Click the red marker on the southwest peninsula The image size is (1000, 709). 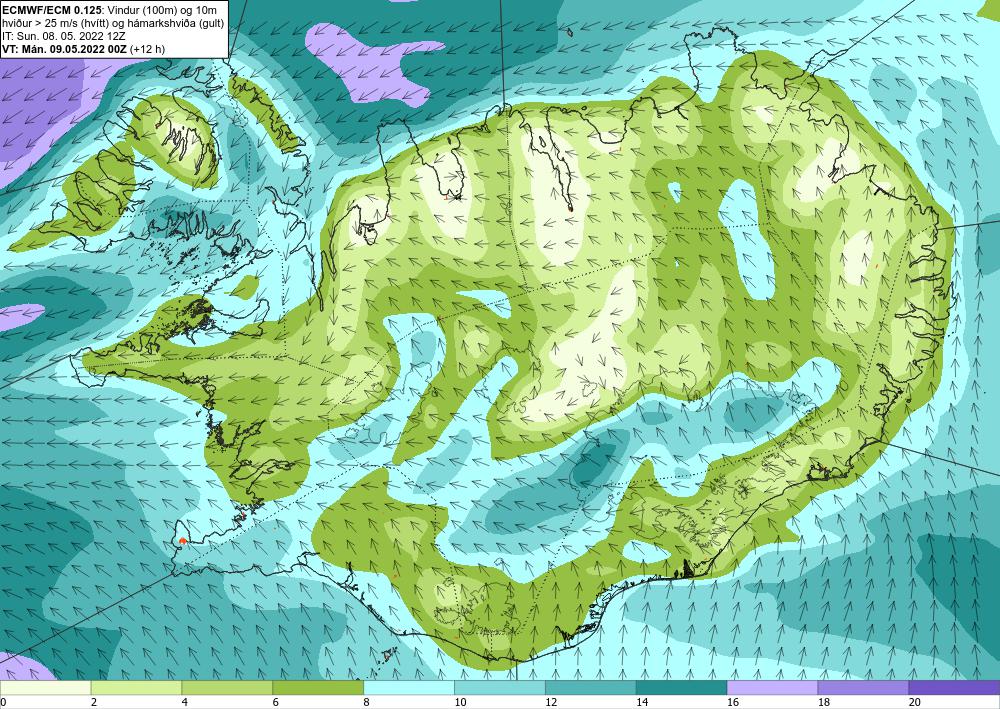click(182, 541)
